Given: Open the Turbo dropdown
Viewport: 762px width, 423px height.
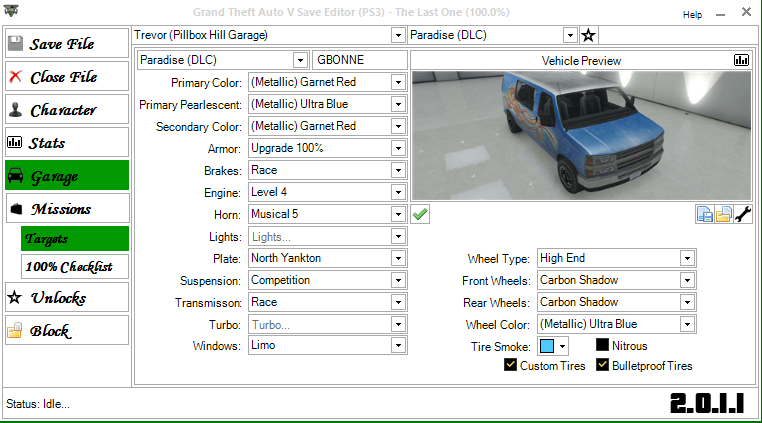Looking at the screenshot, I should [x=398, y=324].
